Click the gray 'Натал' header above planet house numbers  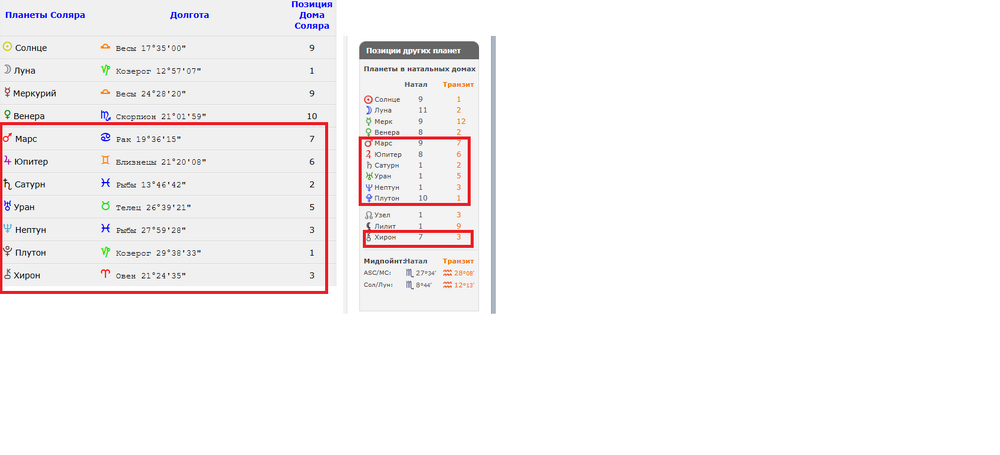416,84
